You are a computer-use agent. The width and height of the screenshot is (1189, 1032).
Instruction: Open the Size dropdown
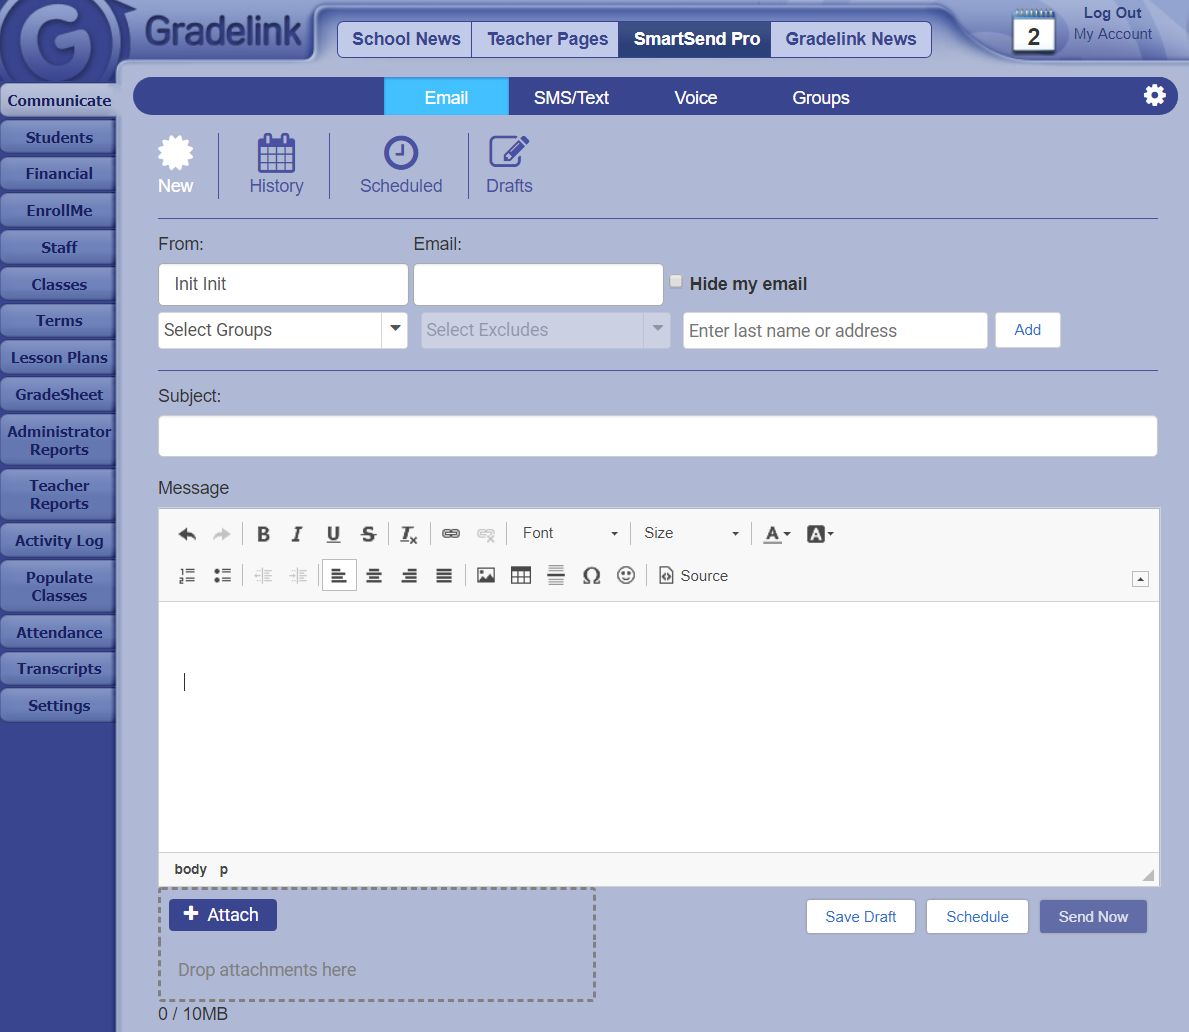[x=691, y=534]
